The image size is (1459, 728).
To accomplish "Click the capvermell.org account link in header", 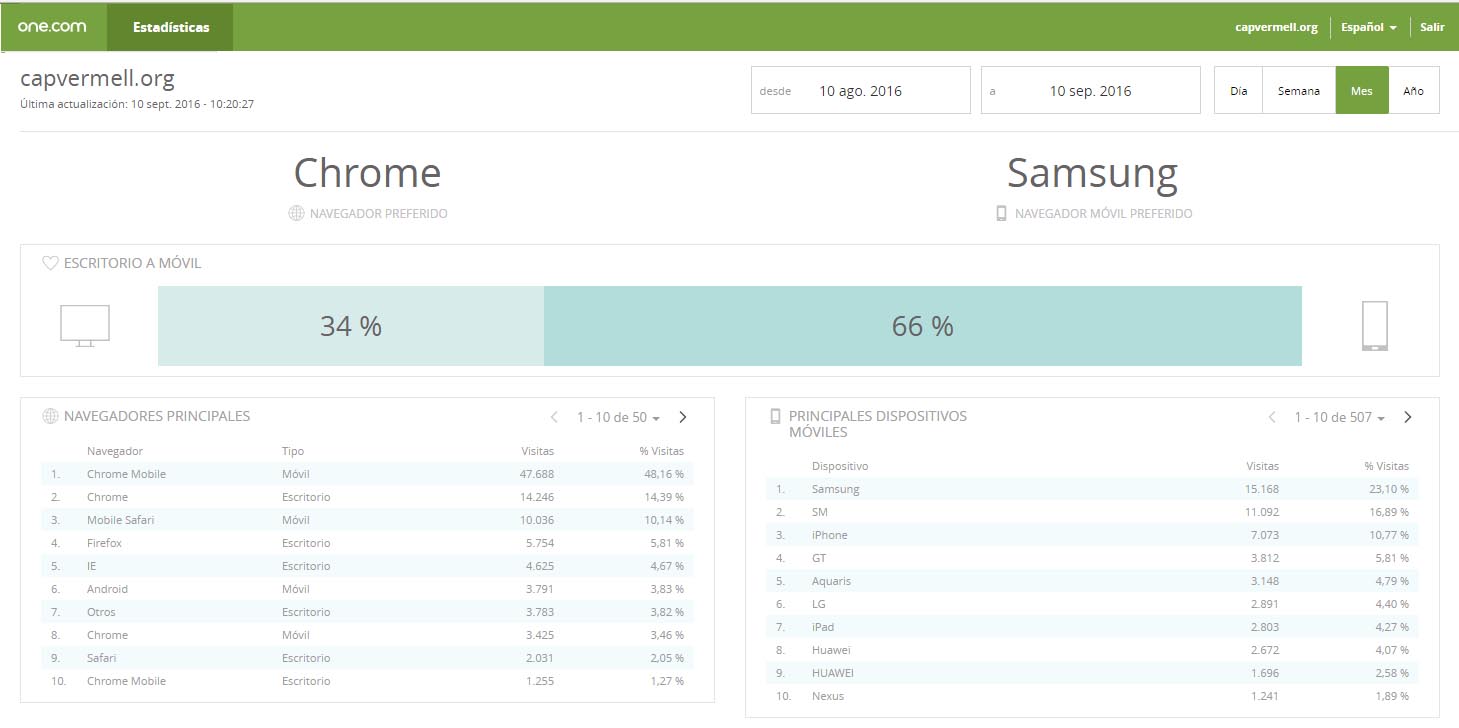I will (1276, 27).
